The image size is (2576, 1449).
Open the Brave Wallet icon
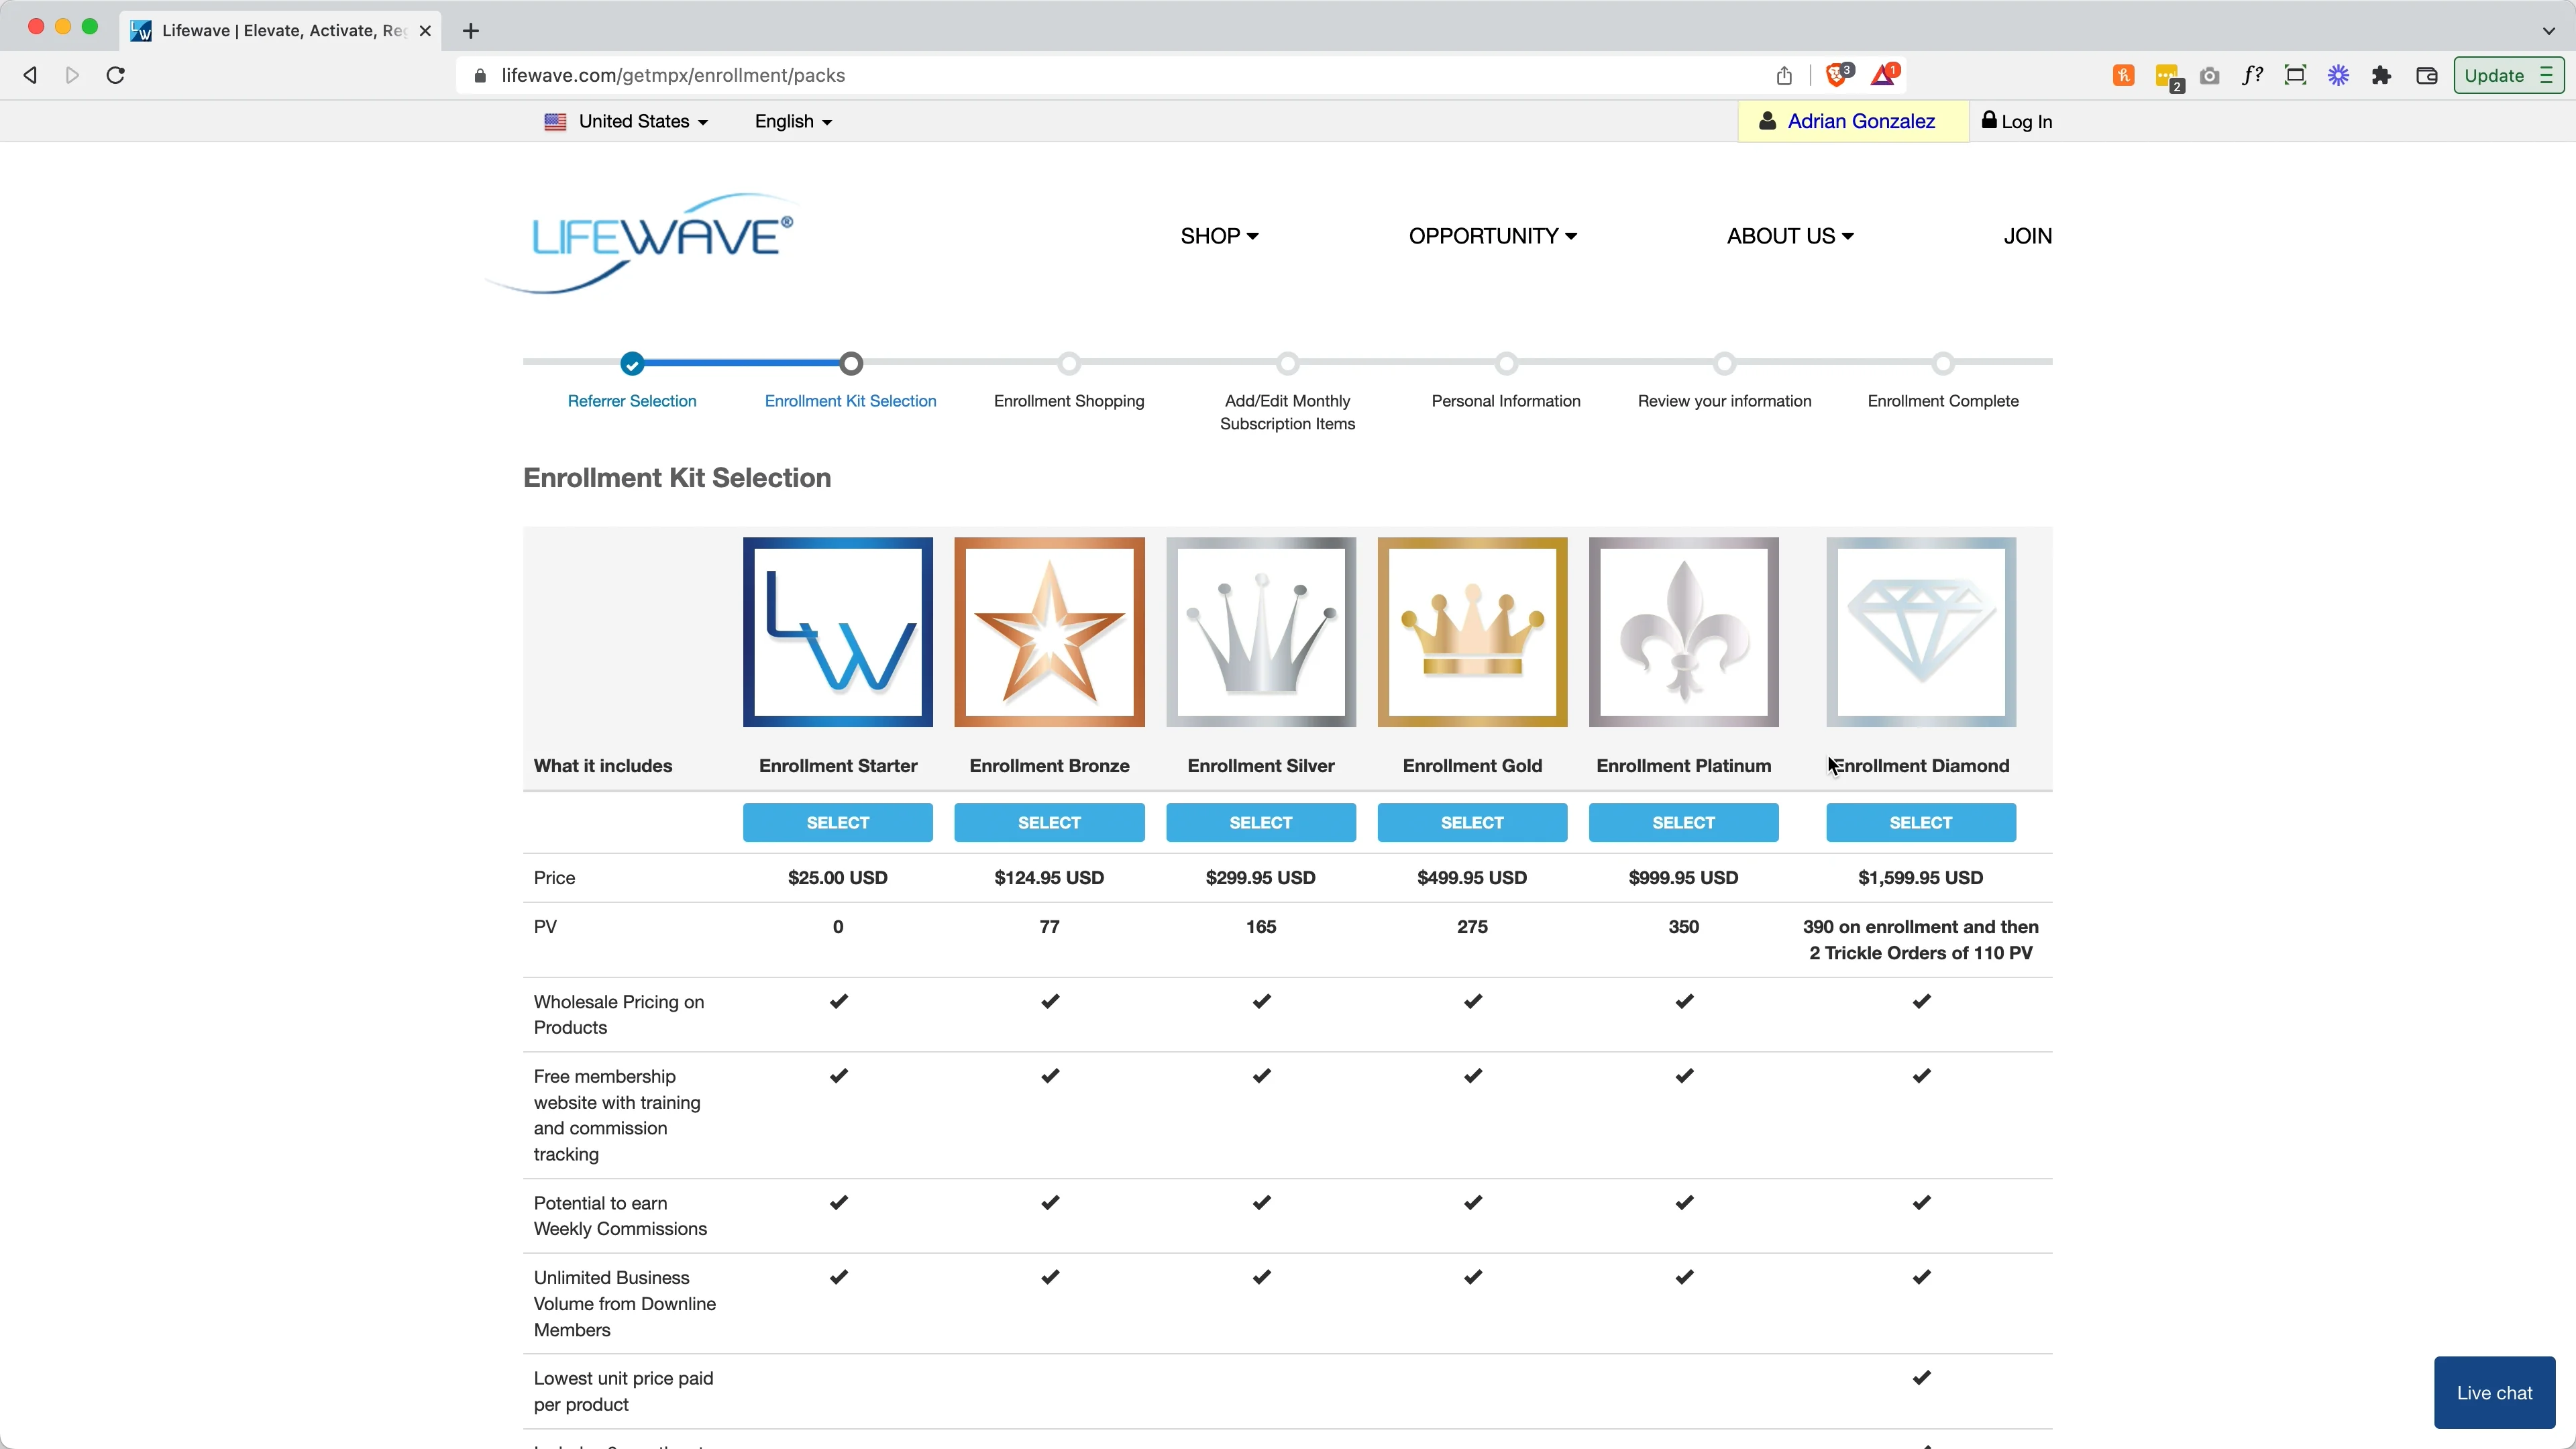pyautogui.click(x=2427, y=75)
